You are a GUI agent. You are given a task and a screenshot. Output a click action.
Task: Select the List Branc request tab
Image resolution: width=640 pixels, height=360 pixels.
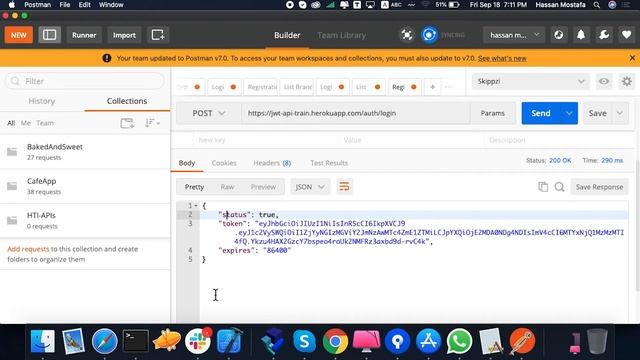coord(298,87)
